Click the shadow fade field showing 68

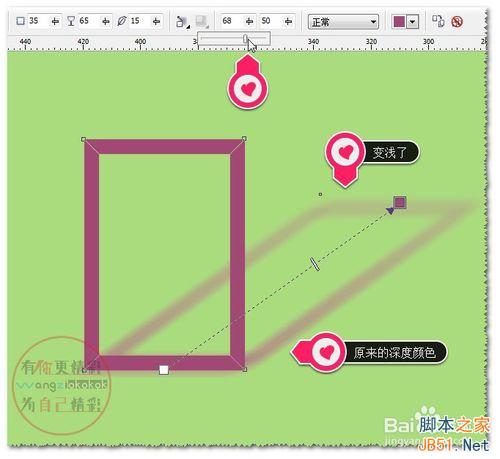(x=232, y=21)
